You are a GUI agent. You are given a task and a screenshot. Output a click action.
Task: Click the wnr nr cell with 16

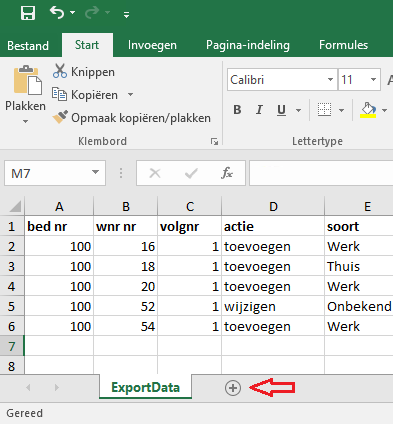[x=126, y=246]
